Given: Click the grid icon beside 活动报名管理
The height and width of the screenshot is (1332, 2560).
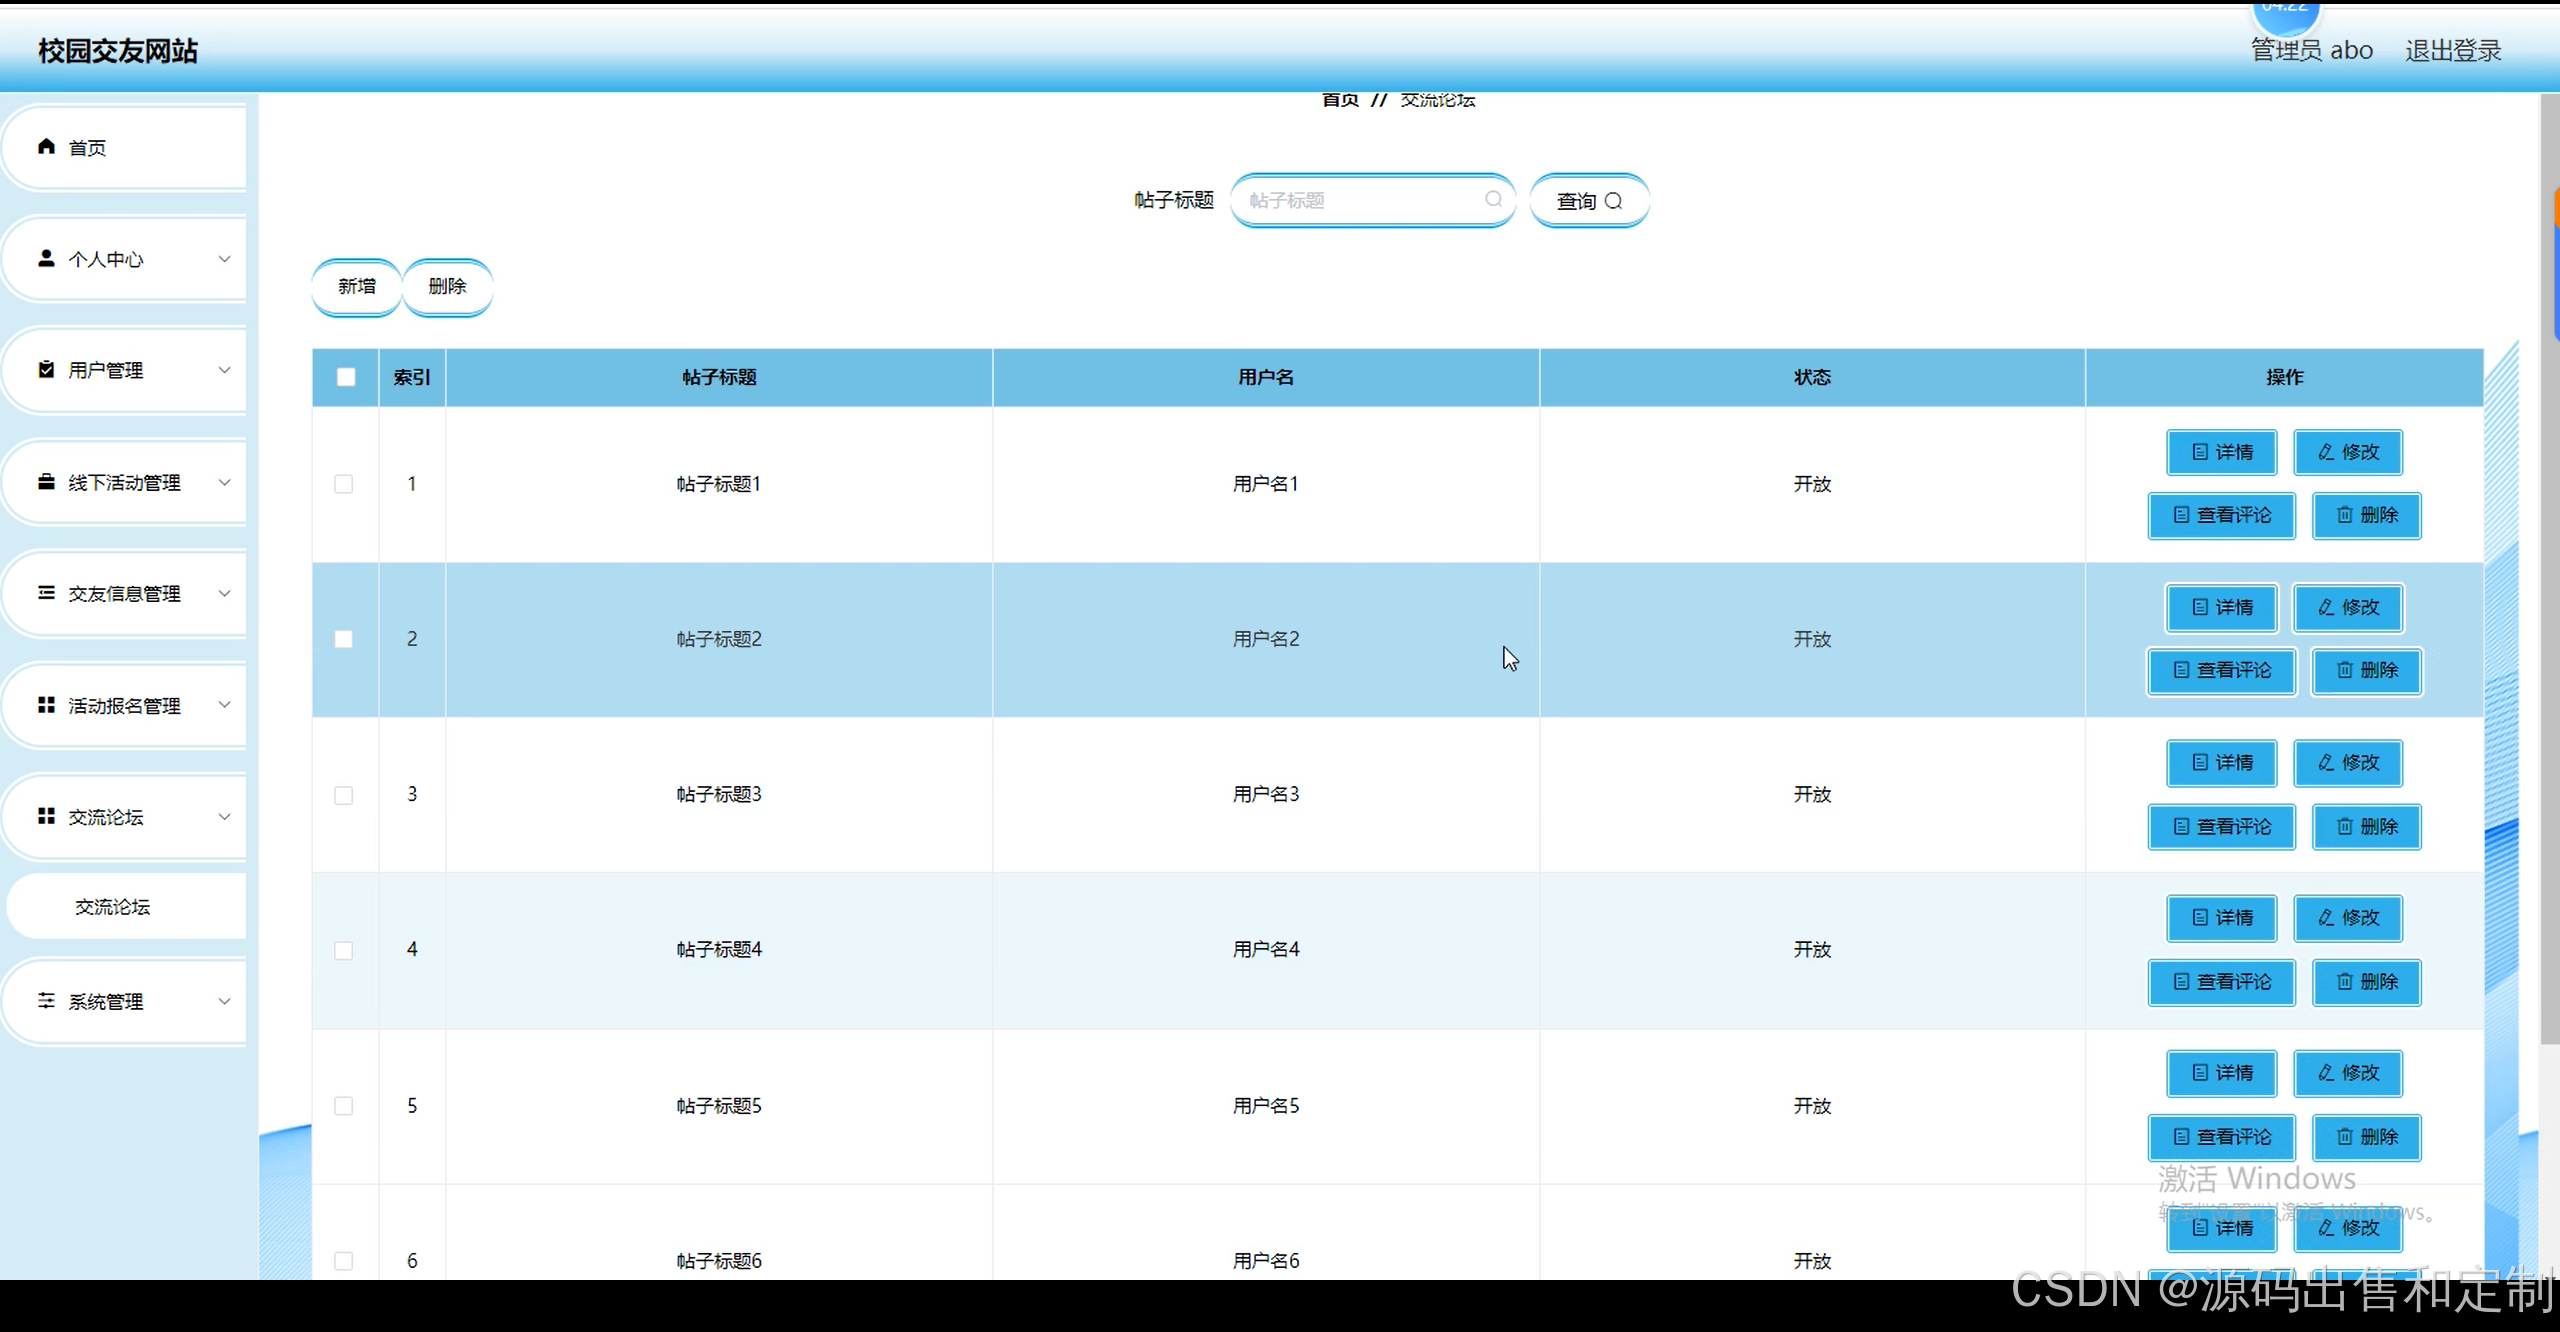Looking at the screenshot, I should pyautogui.click(x=46, y=705).
